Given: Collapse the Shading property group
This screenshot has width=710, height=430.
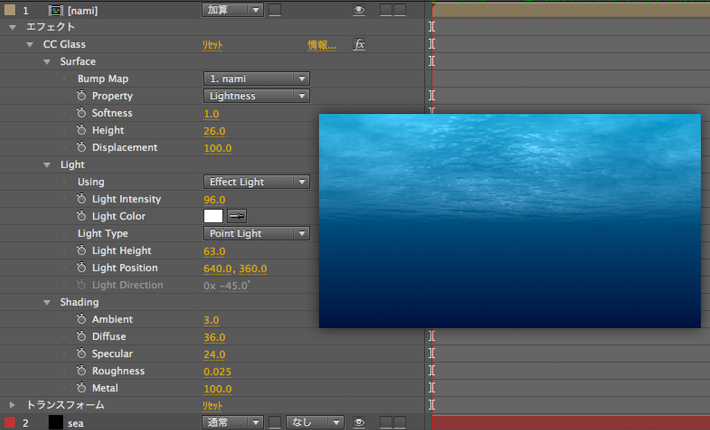Looking at the screenshot, I should [47, 302].
